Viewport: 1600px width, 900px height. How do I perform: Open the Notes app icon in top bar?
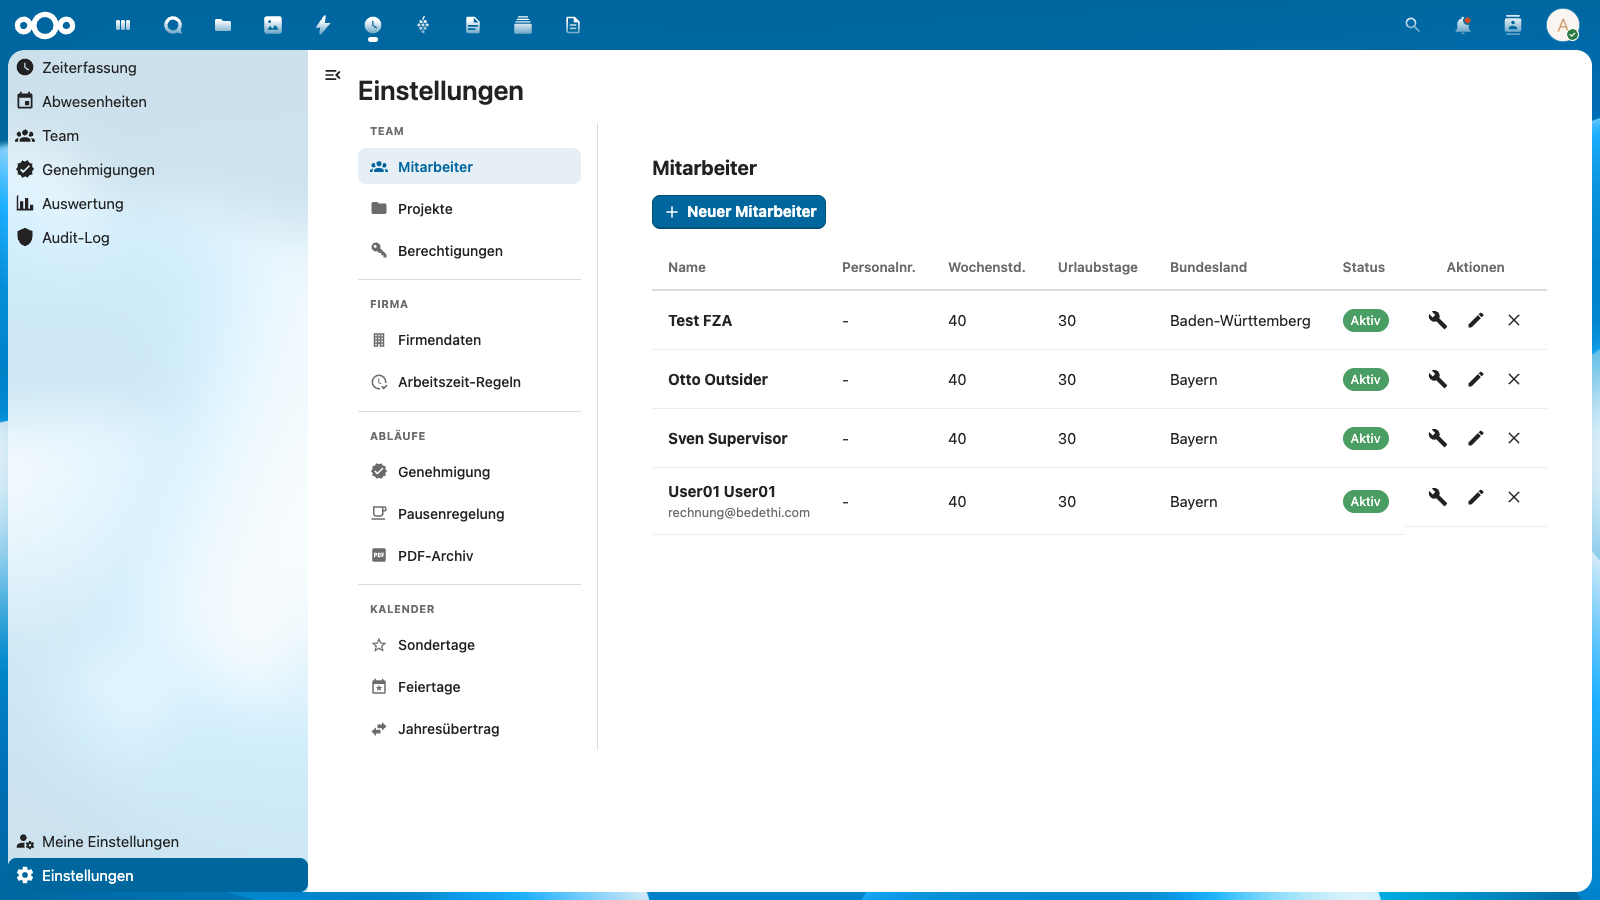coord(473,25)
